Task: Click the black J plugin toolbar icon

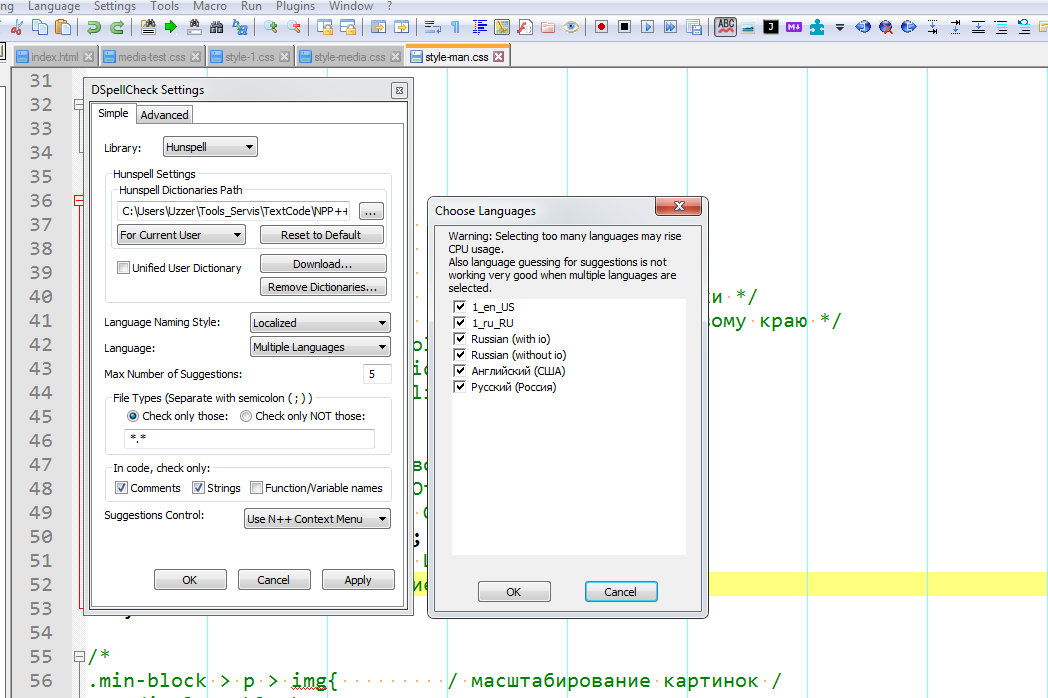Action: pyautogui.click(x=771, y=27)
